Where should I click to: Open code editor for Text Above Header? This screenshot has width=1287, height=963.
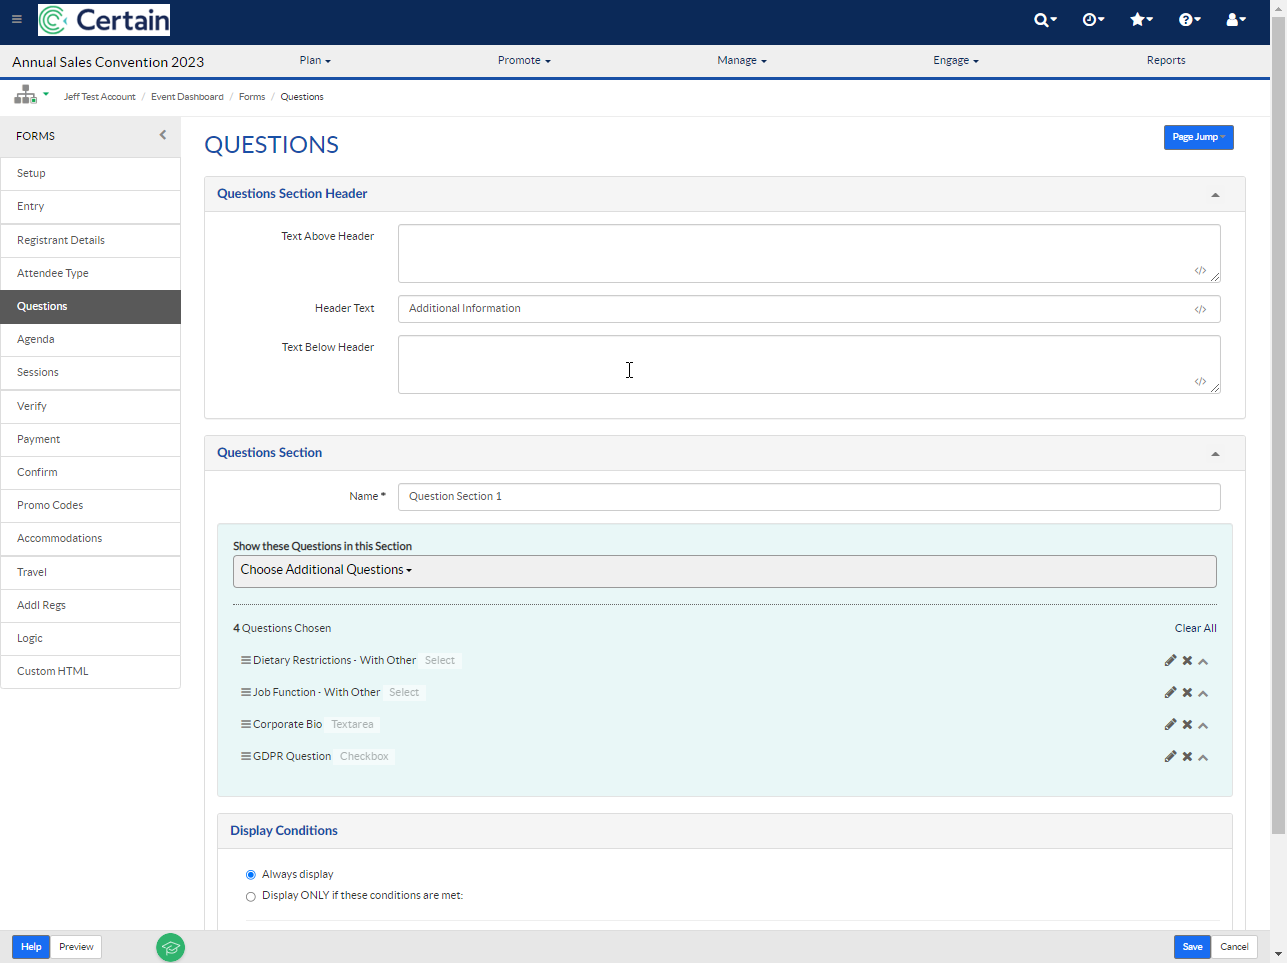click(x=1200, y=271)
